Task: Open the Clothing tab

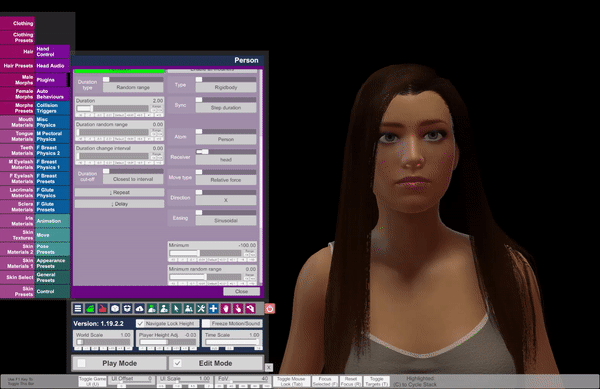Action: 17,23
